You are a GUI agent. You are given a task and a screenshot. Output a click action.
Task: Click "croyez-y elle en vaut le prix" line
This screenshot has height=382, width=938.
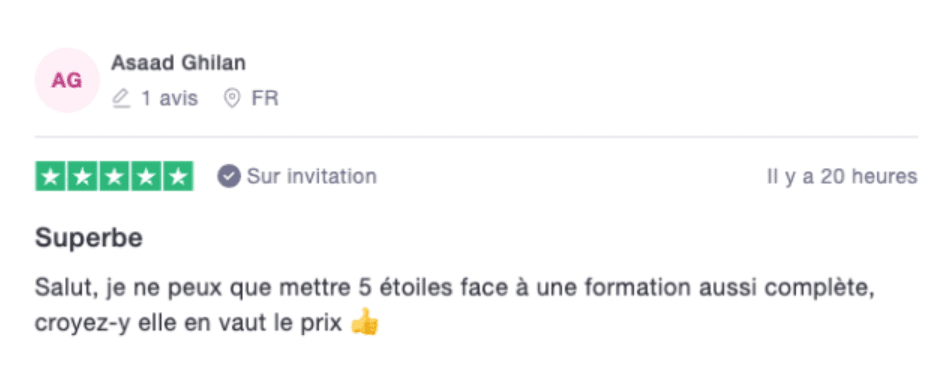pyautogui.click(x=188, y=325)
